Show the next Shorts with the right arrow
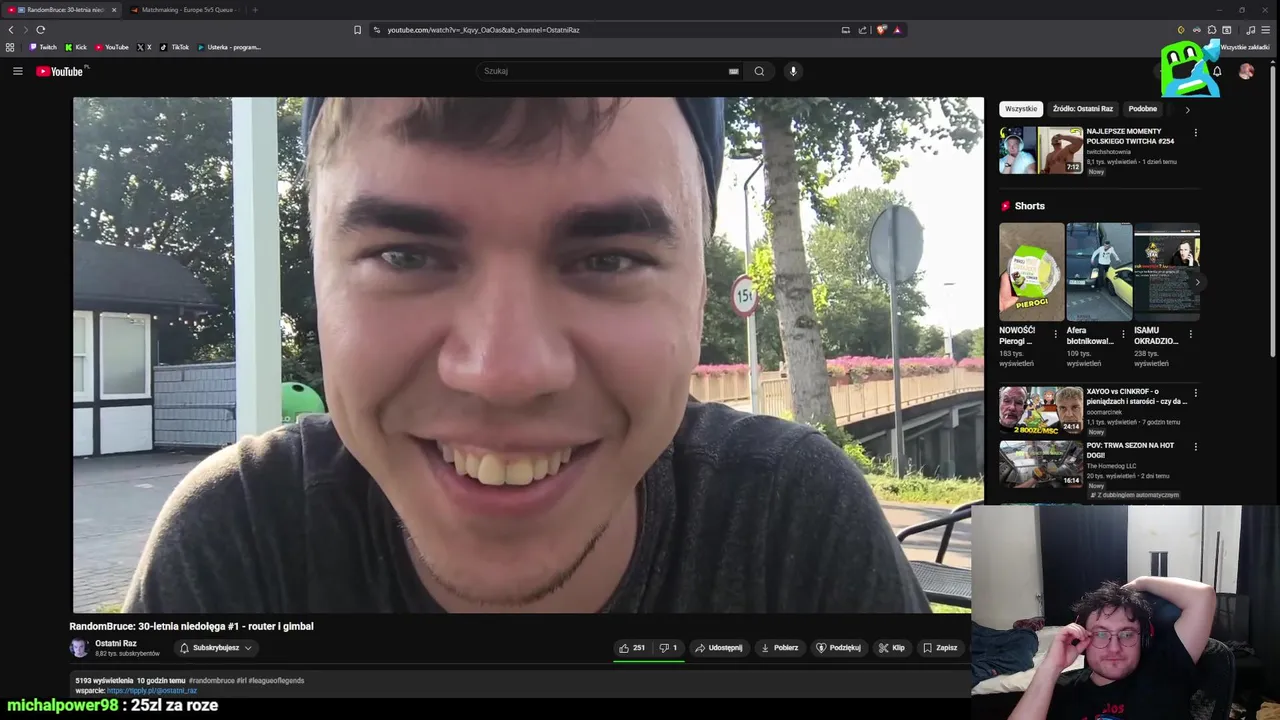This screenshot has height=720, width=1280. 1197,282
